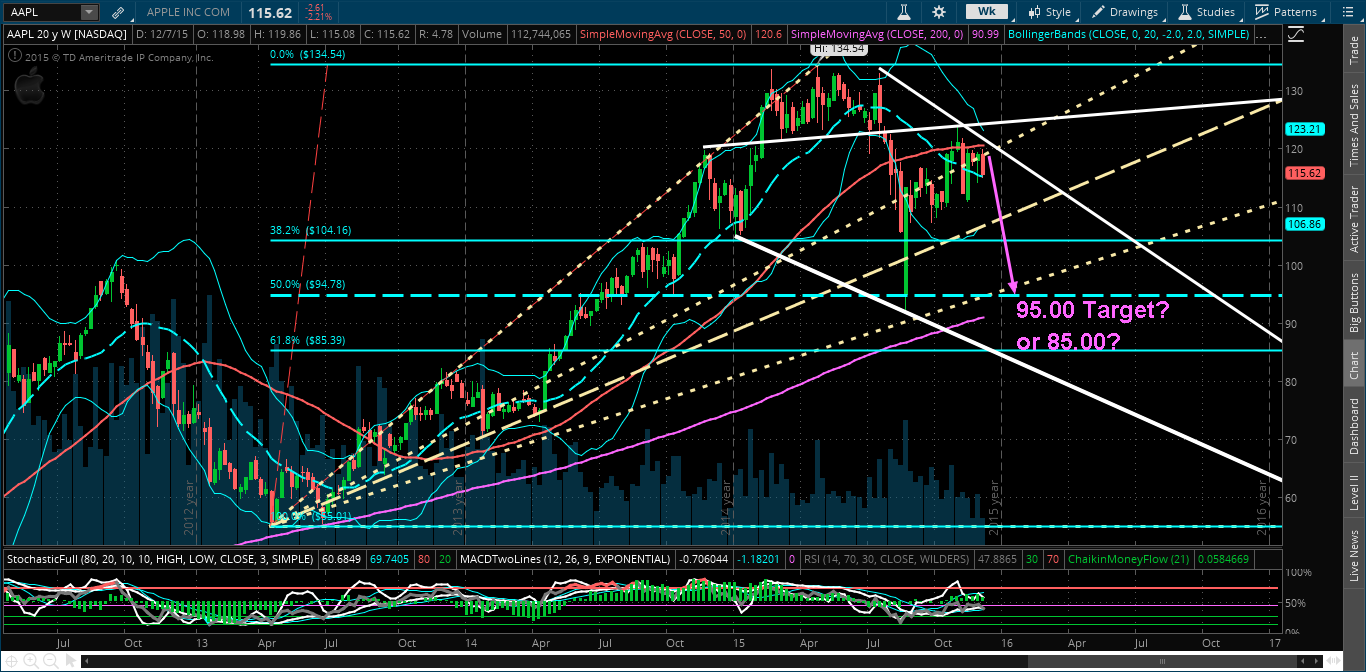Click the exclamation info icon near copyright
This screenshot has height=672, width=1366.
coord(16,57)
